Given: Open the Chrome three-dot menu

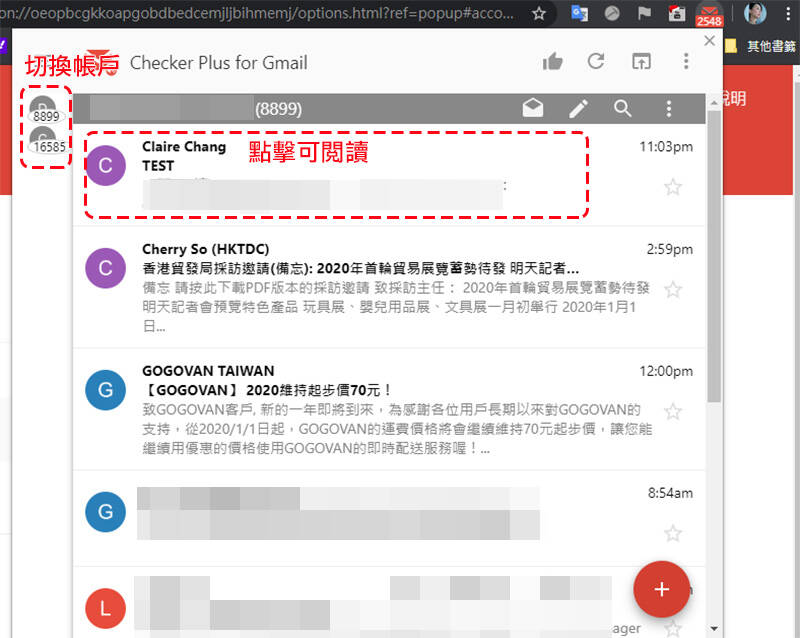Looking at the screenshot, I should pyautogui.click(x=788, y=14).
